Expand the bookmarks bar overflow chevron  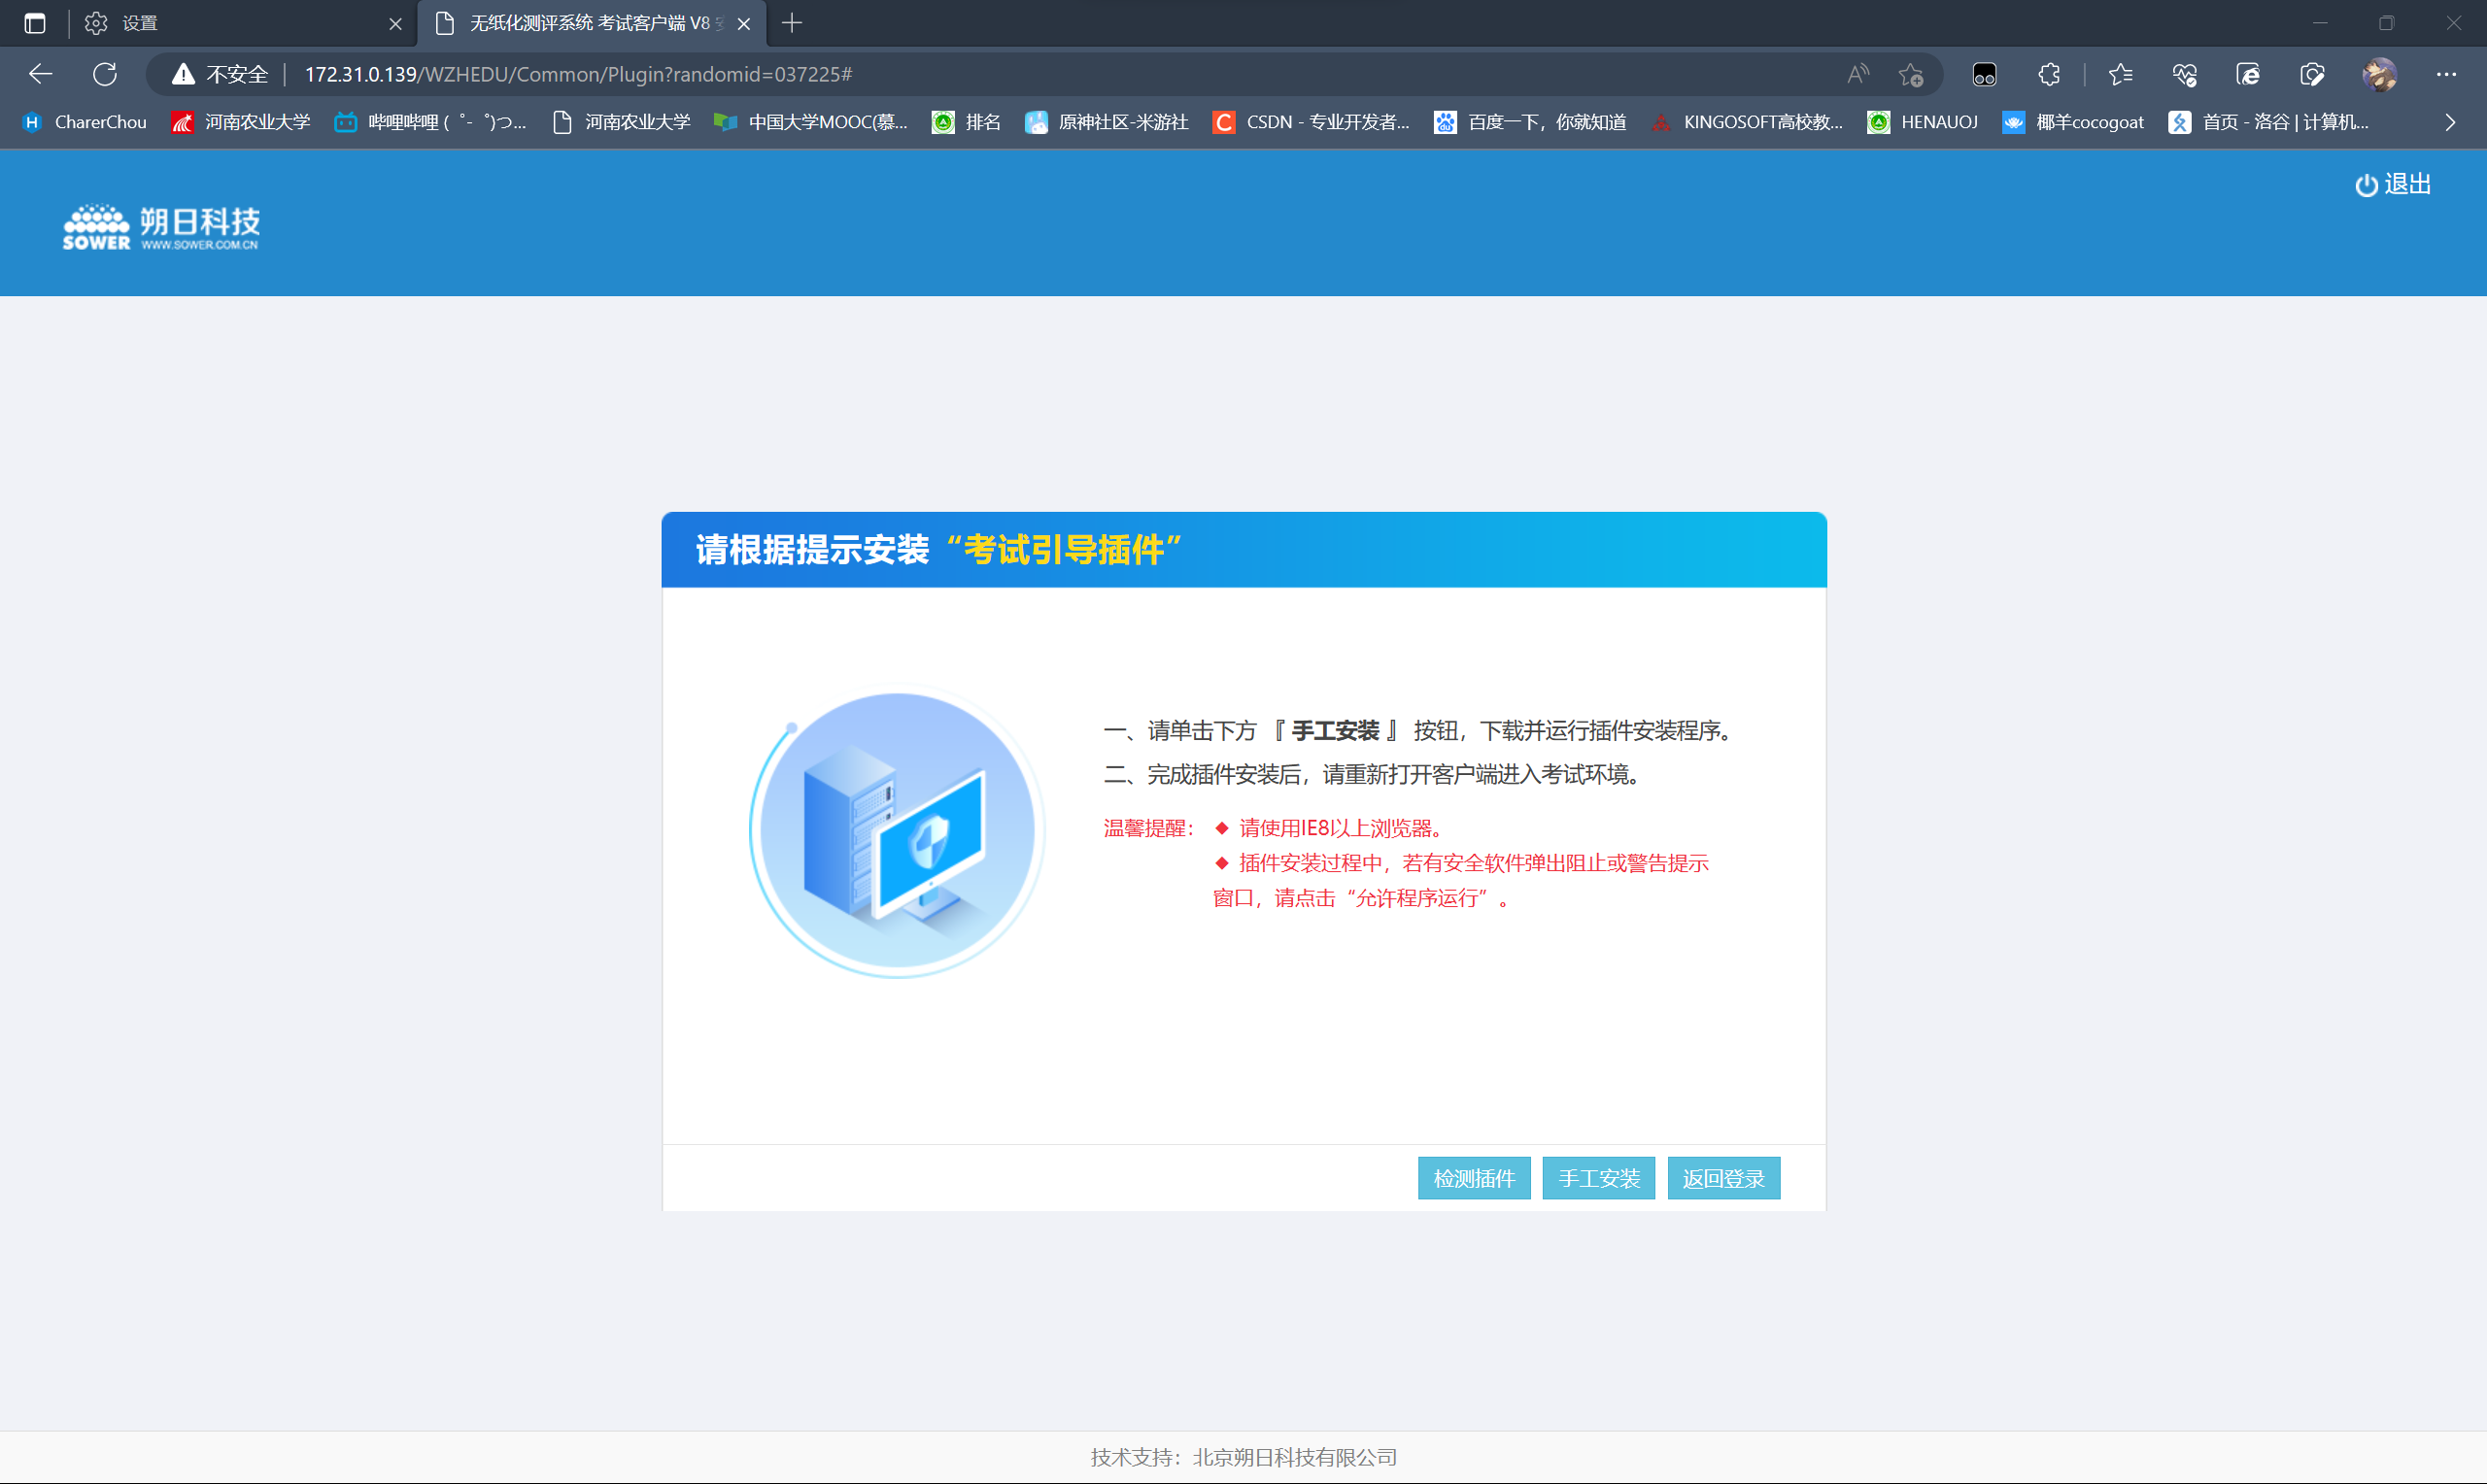[x=2450, y=122]
